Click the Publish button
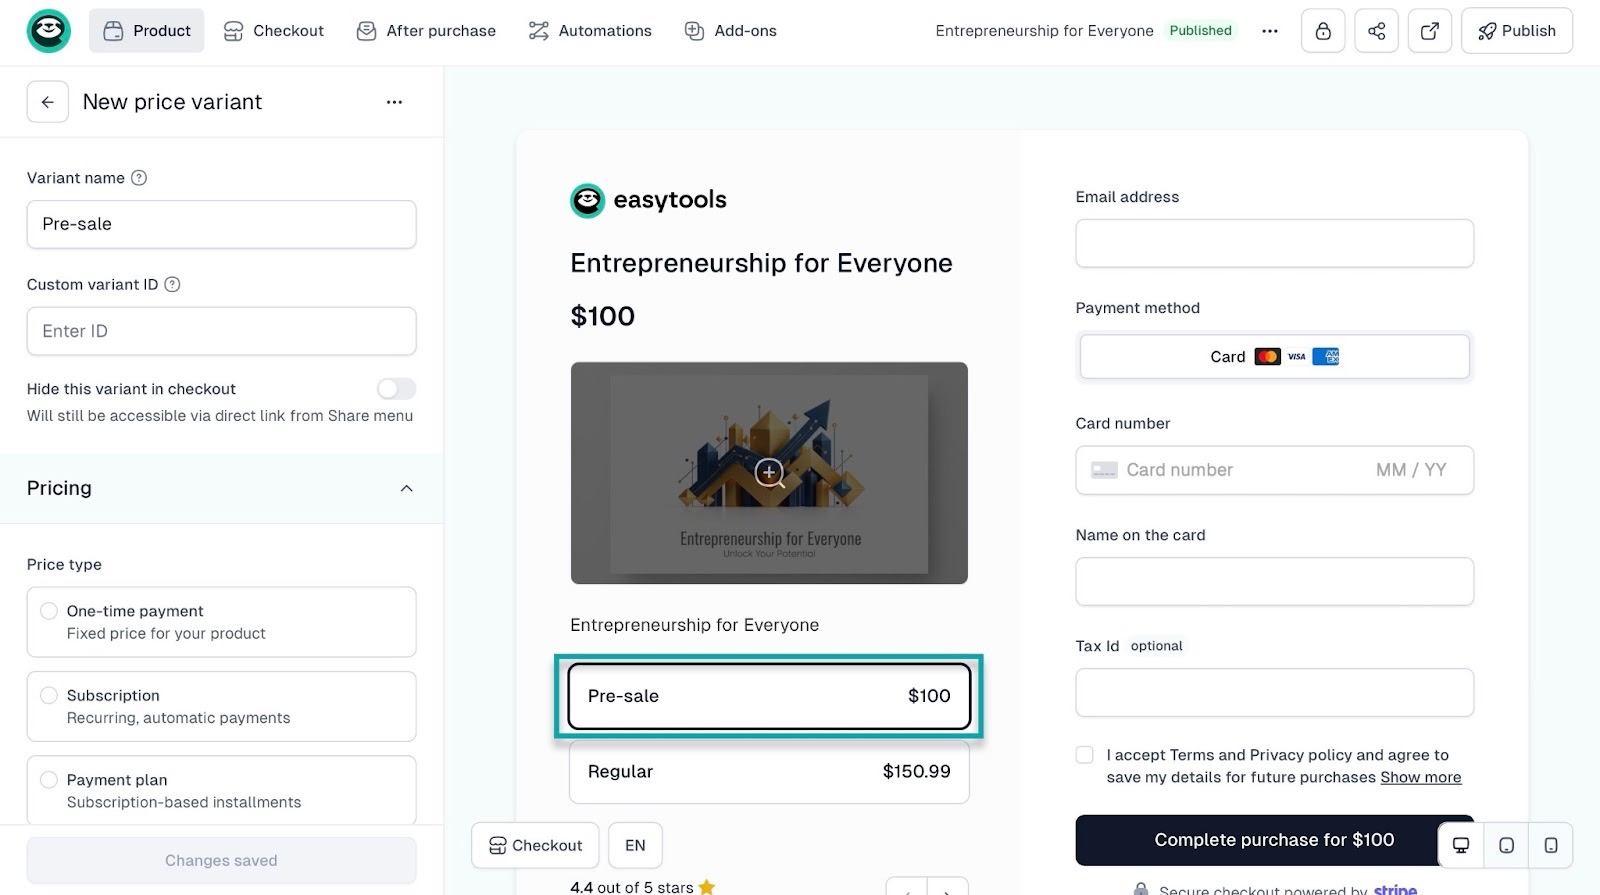Image resolution: width=1600 pixels, height=895 pixels. tap(1516, 31)
